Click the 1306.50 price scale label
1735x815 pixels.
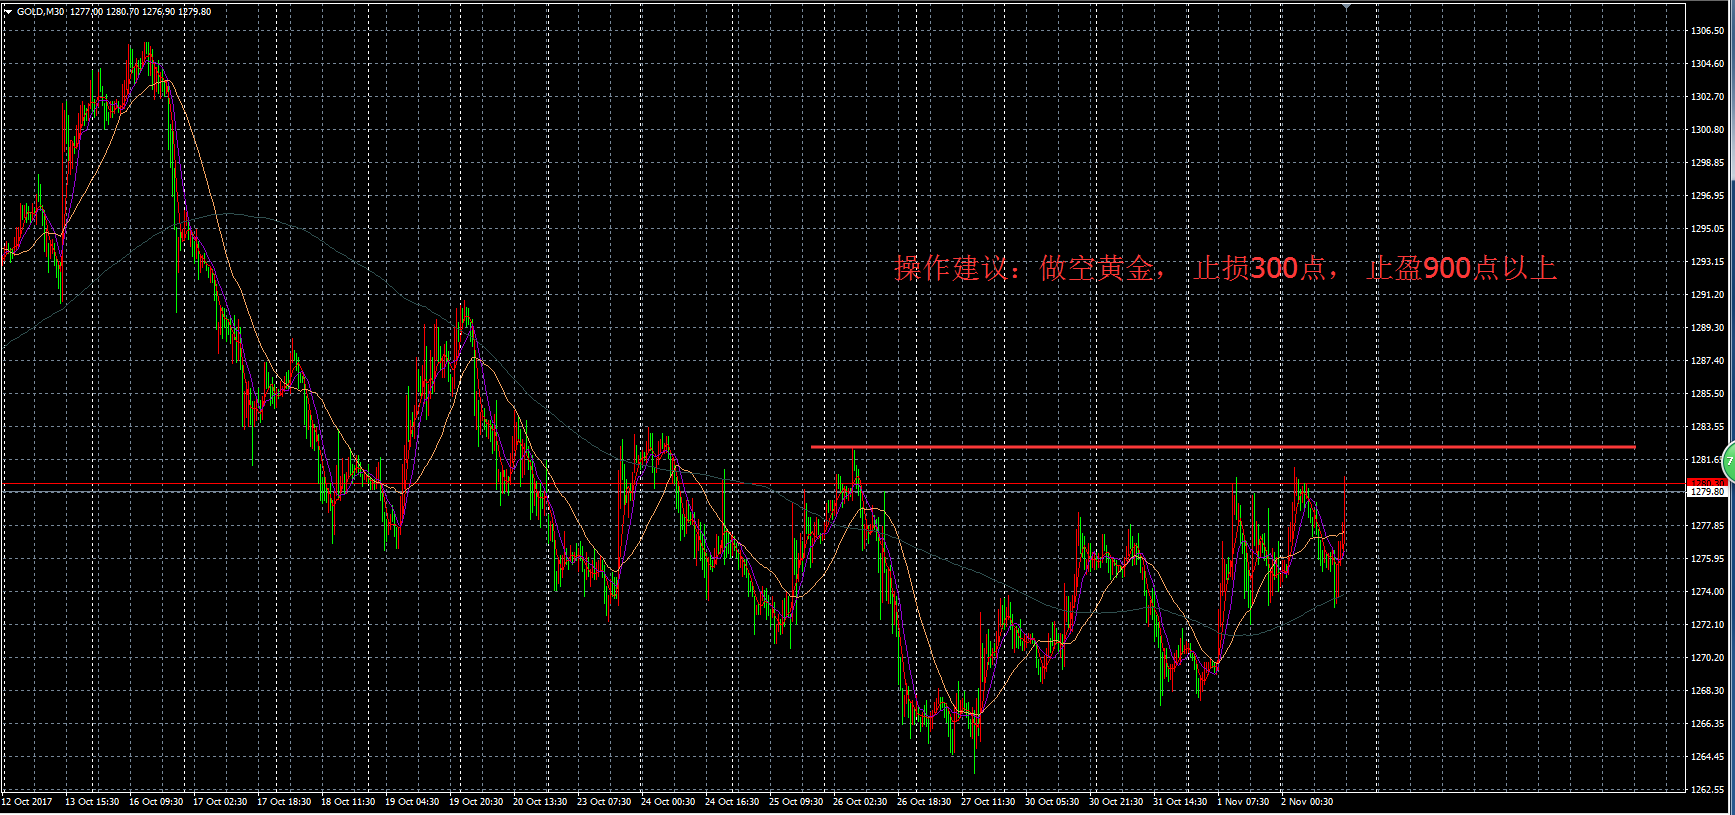click(x=1707, y=31)
